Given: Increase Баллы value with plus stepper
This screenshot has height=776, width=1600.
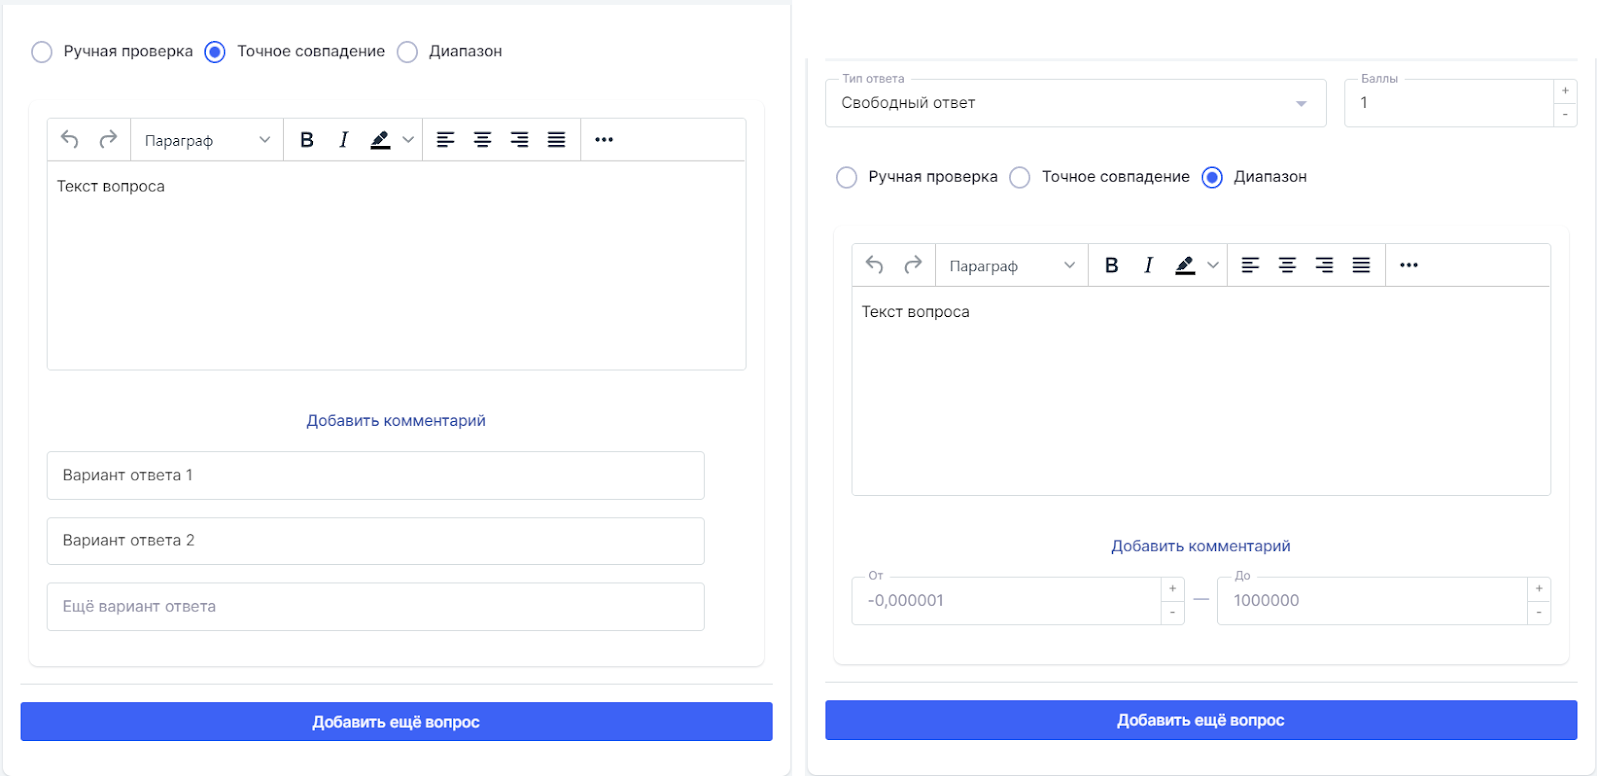Looking at the screenshot, I should pyautogui.click(x=1565, y=91).
